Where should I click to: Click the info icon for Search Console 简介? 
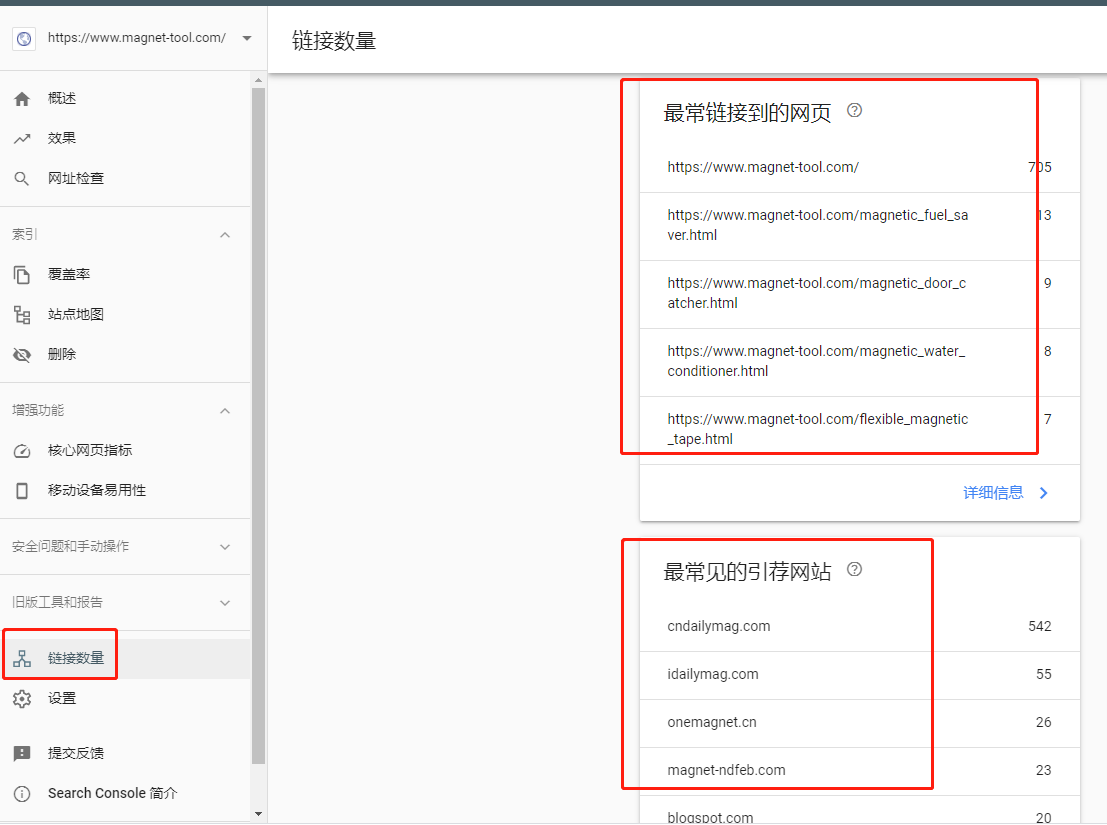click(x=22, y=794)
